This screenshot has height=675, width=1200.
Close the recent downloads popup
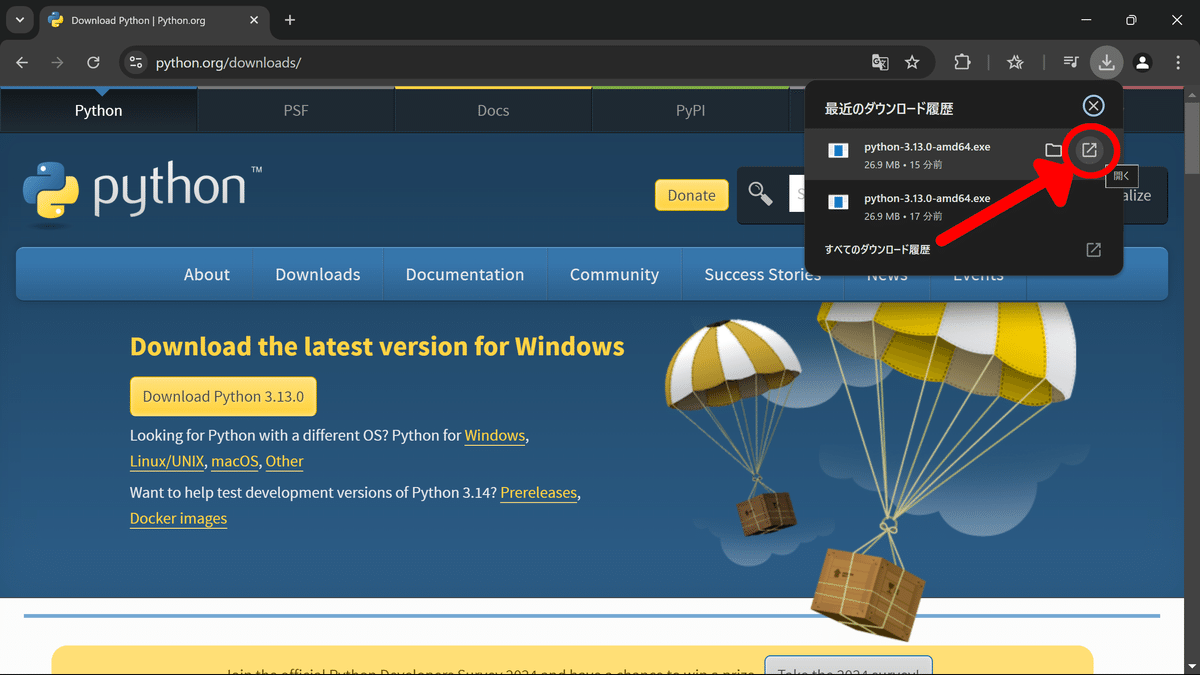point(1094,106)
